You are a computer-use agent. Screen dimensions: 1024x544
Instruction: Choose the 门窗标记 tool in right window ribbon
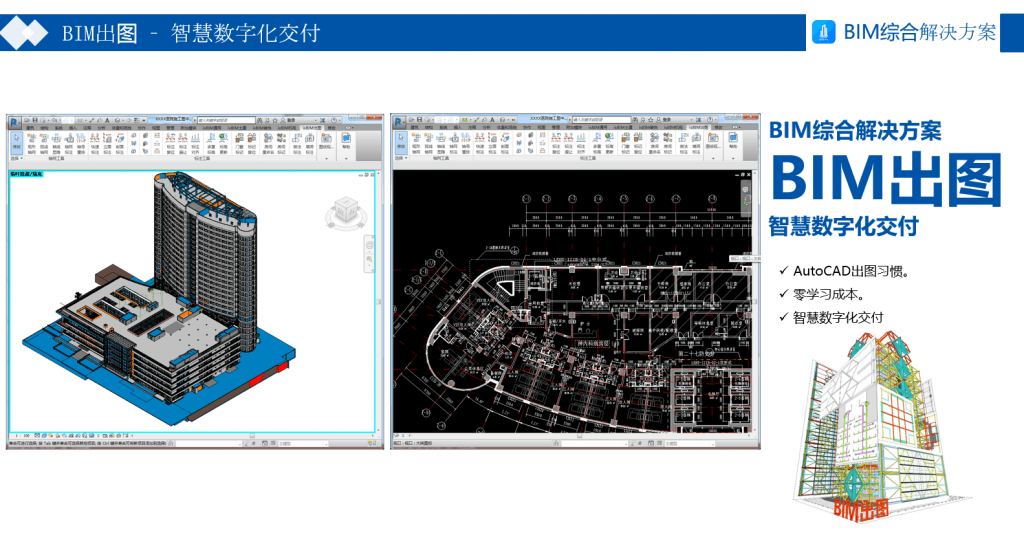coord(626,143)
